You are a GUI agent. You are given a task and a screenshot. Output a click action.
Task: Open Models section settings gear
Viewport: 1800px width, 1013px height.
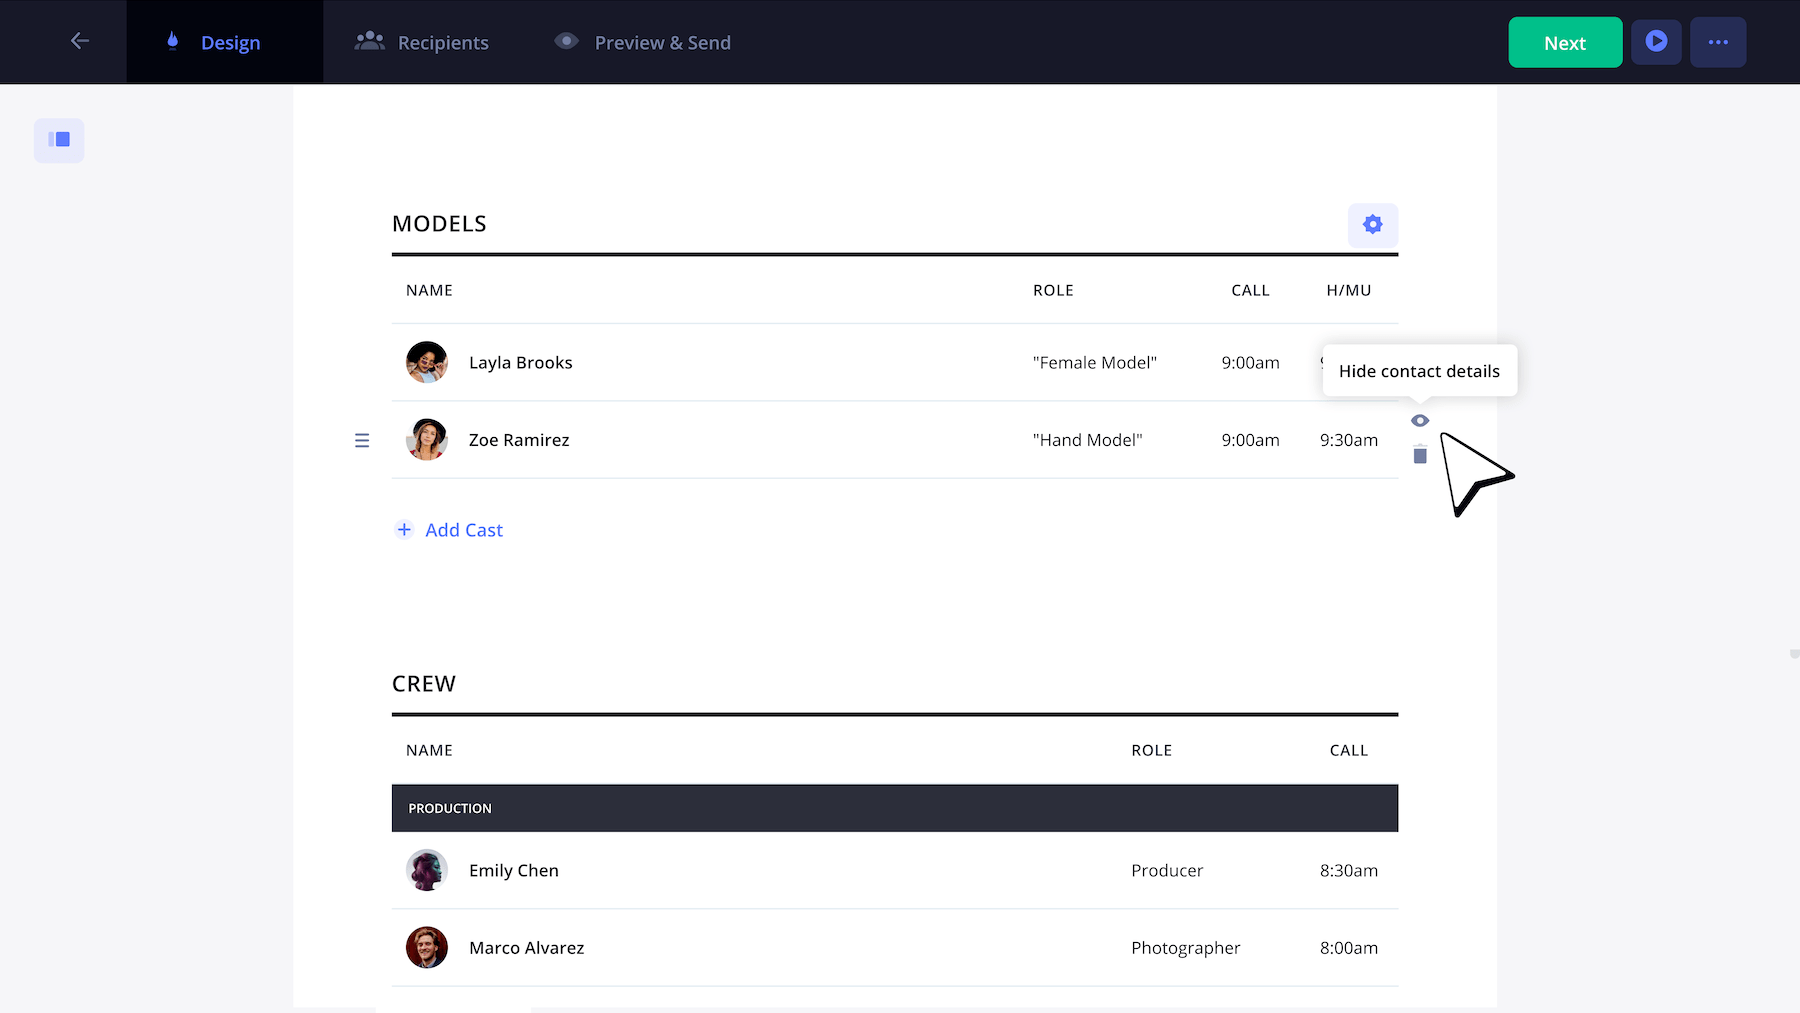(x=1373, y=225)
